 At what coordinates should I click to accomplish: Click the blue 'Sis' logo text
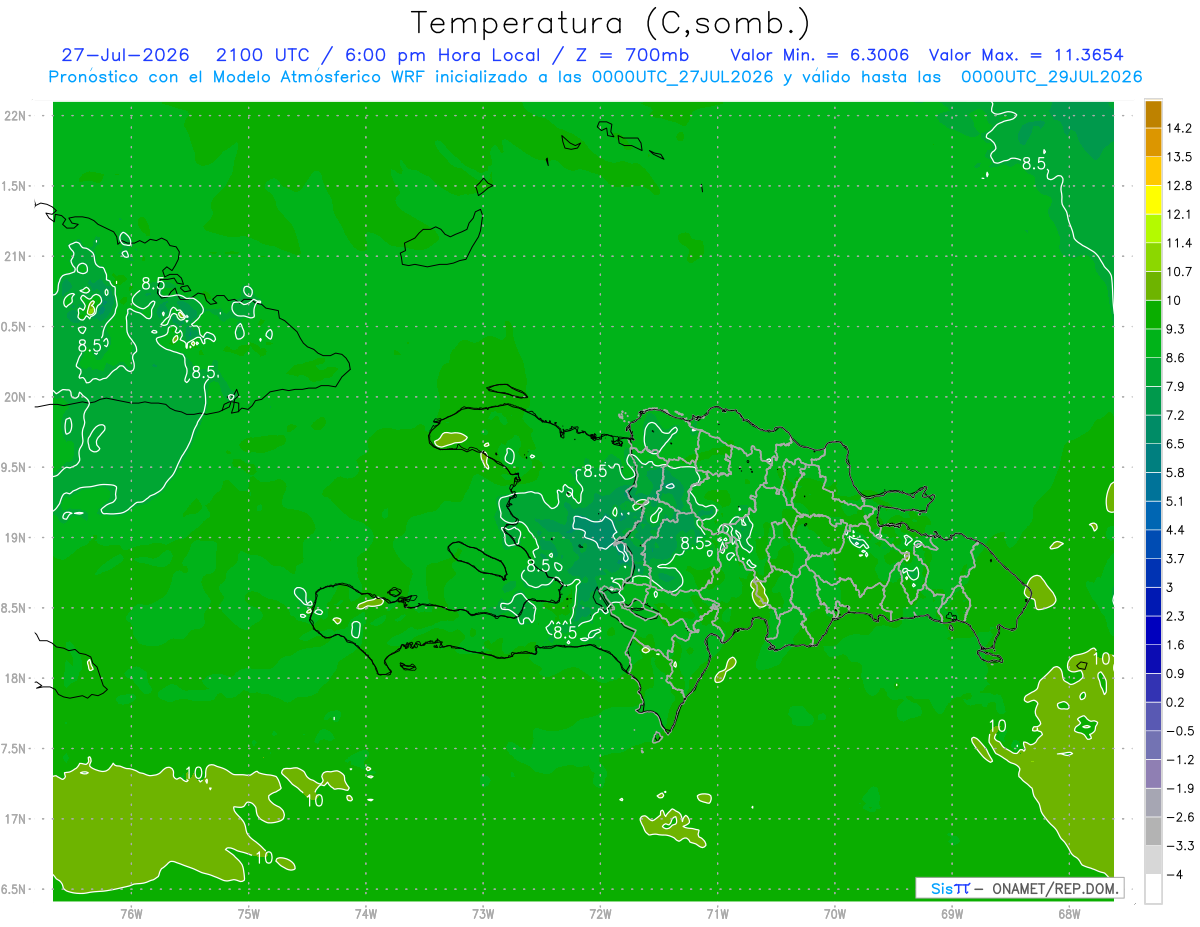940,888
